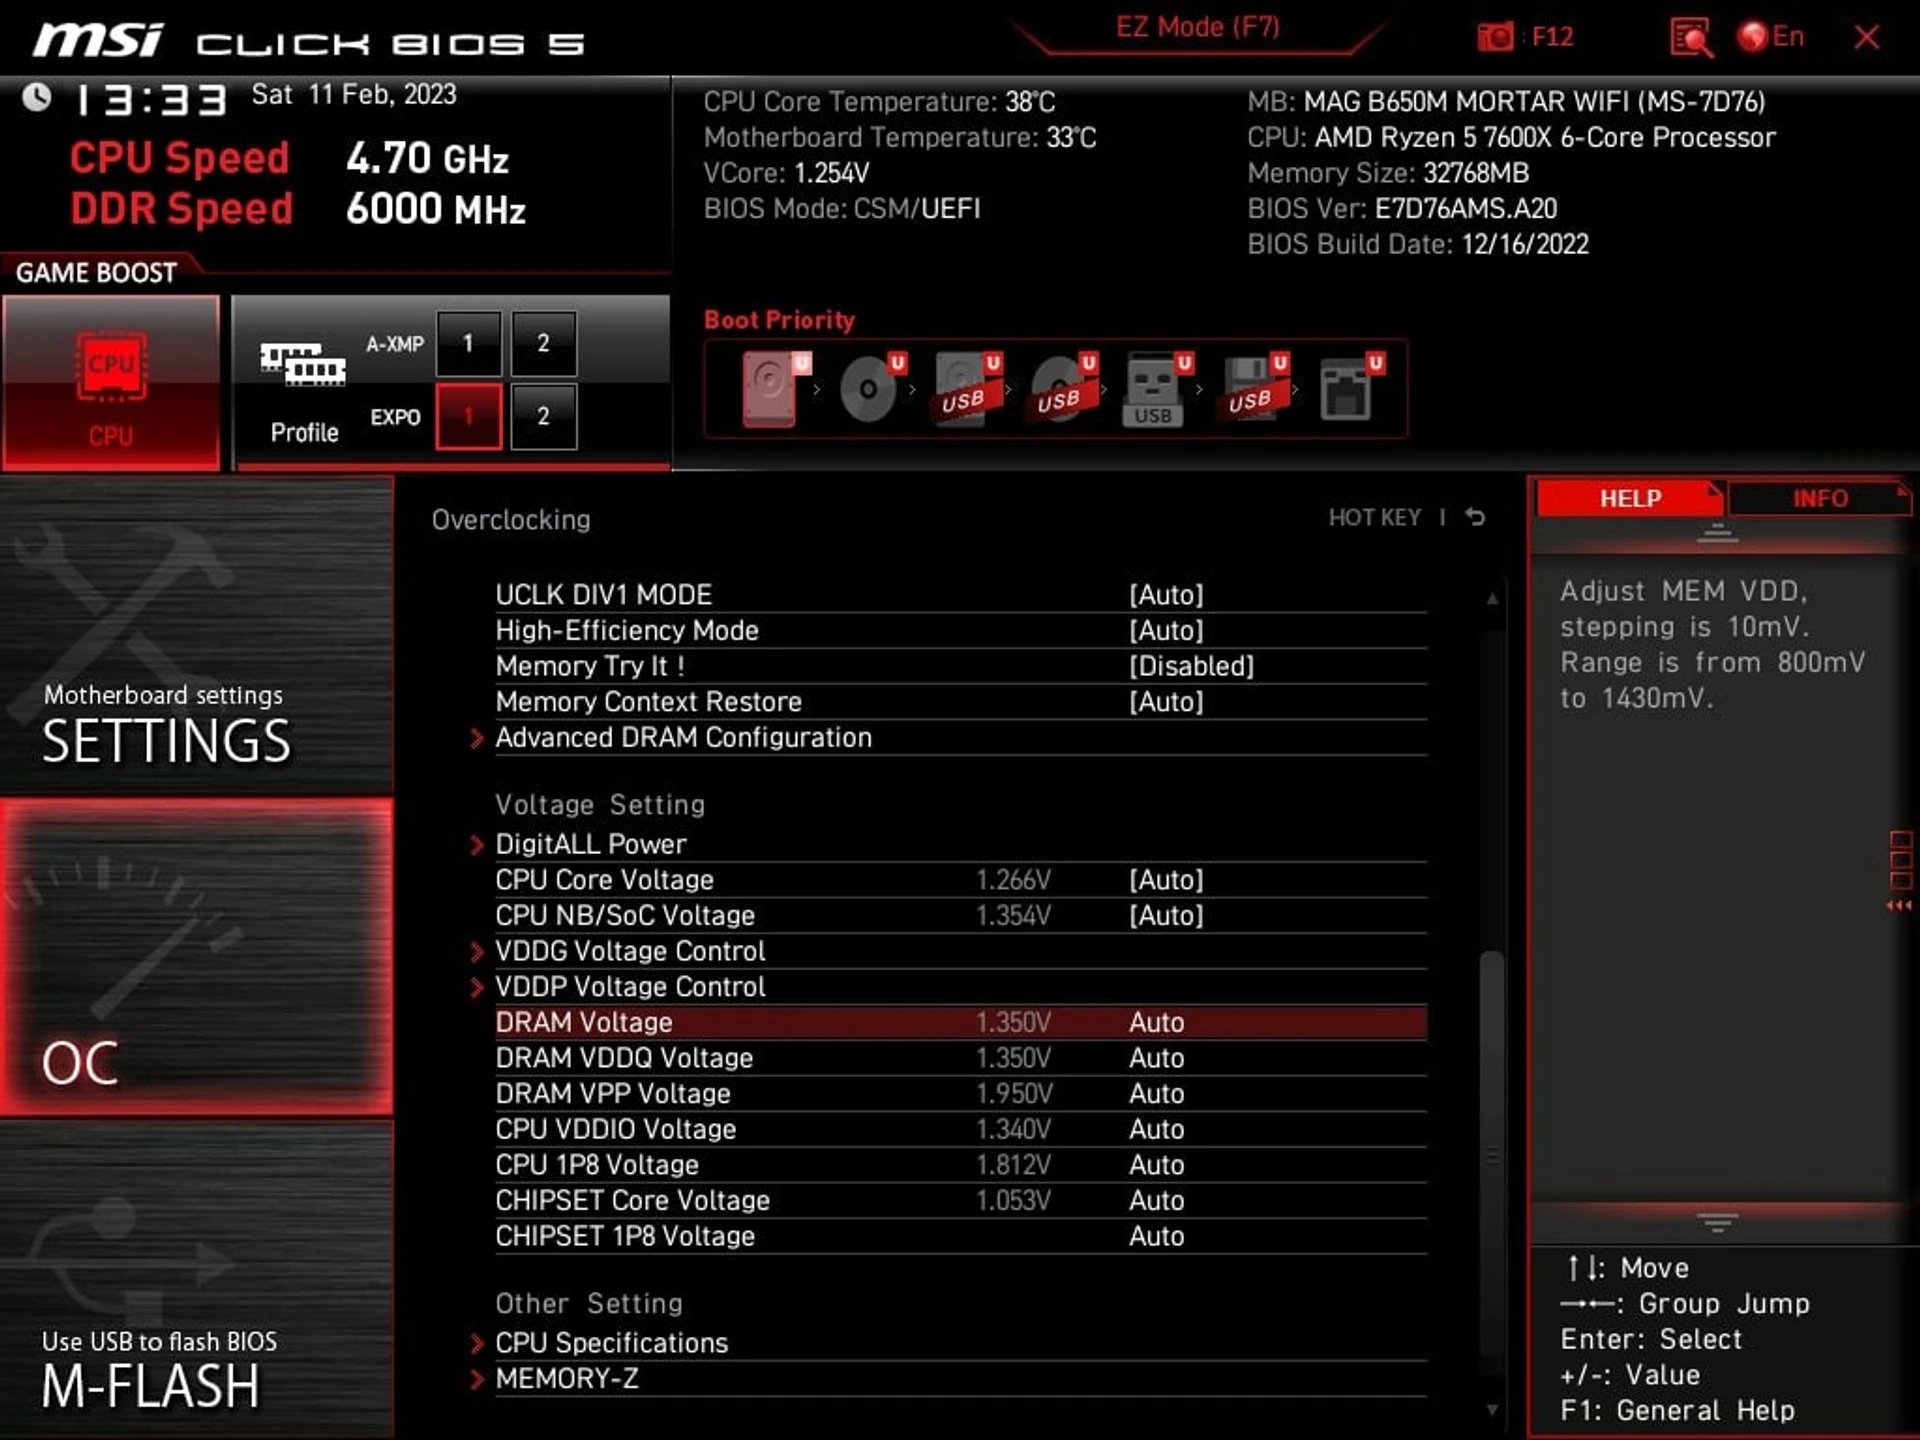The width and height of the screenshot is (1920, 1440).
Task: Edit the DRAM VDDQ Voltage Auto field
Action: [1157, 1058]
